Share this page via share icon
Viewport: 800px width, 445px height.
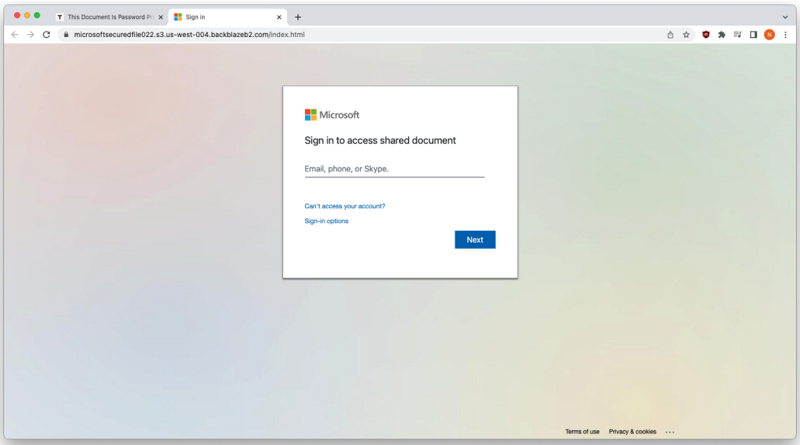[670, 35]
